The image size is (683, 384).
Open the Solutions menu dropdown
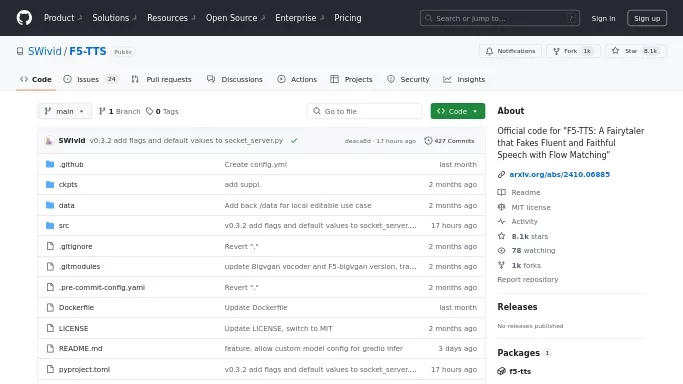pos(114,18)
